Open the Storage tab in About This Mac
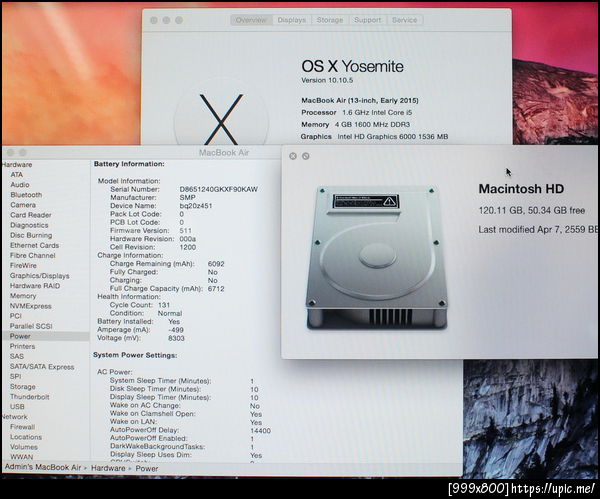Viewport: 600px width, 499px height. (x=329, y=20)
